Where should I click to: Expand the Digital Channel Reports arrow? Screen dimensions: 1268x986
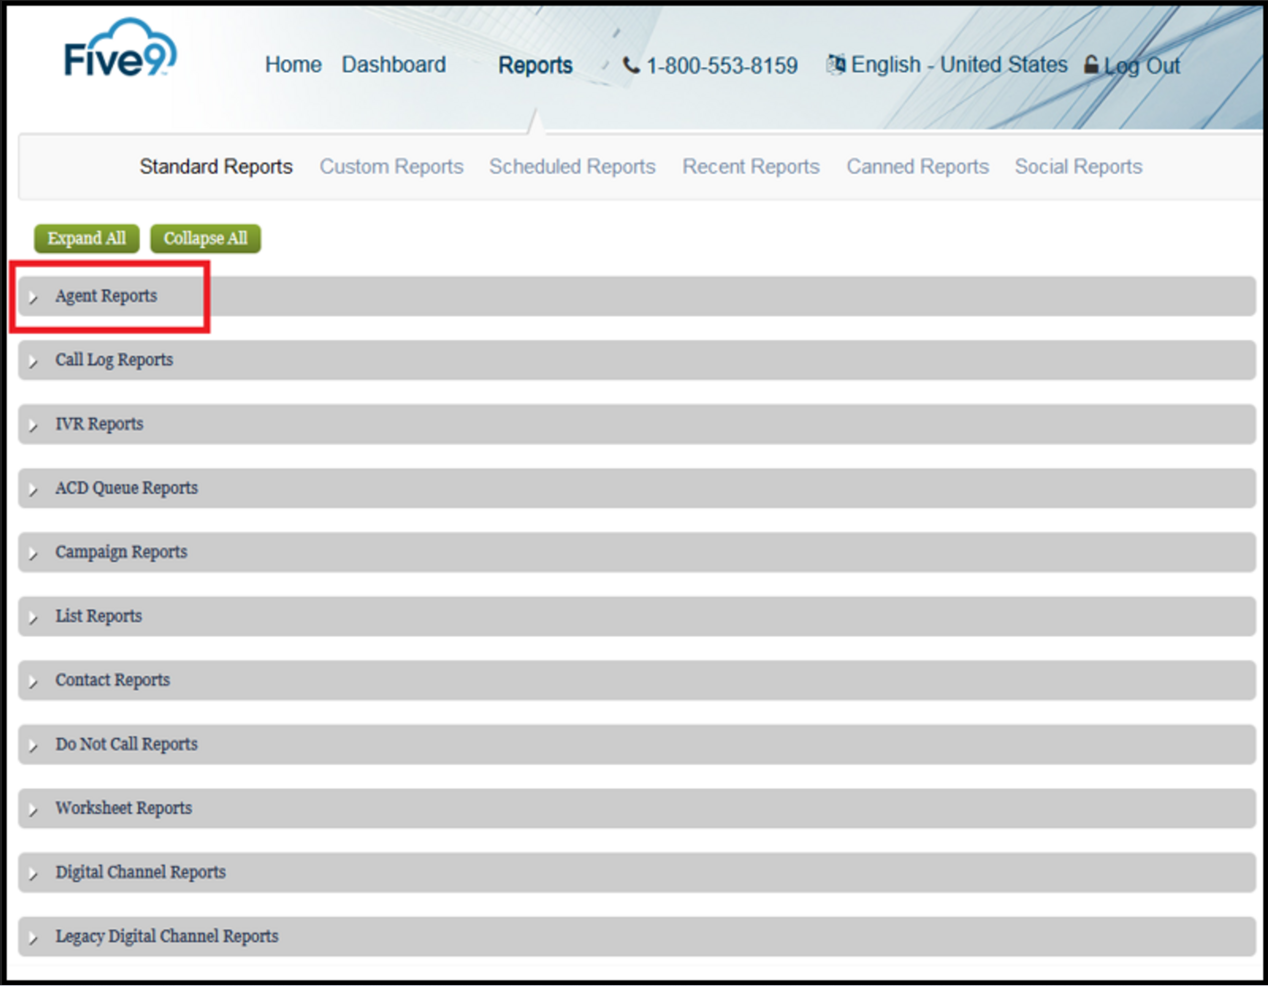click(x=33, y=873)
